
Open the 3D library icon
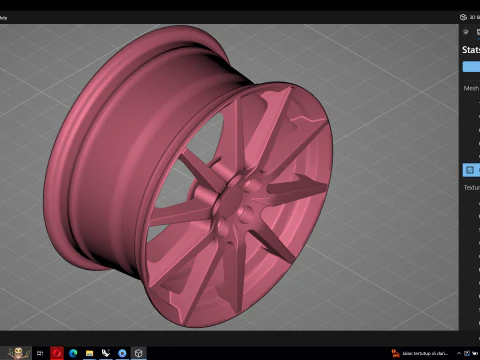click(463, 17)
